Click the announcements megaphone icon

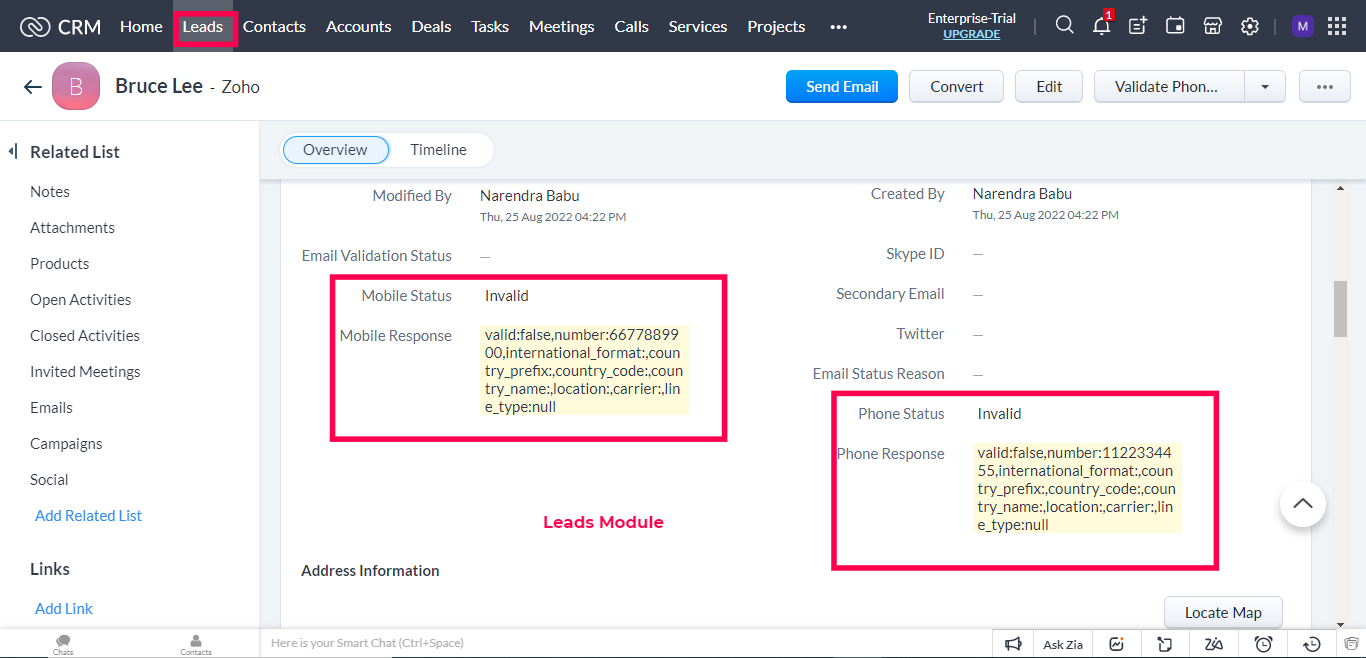tap(1013, 644)
